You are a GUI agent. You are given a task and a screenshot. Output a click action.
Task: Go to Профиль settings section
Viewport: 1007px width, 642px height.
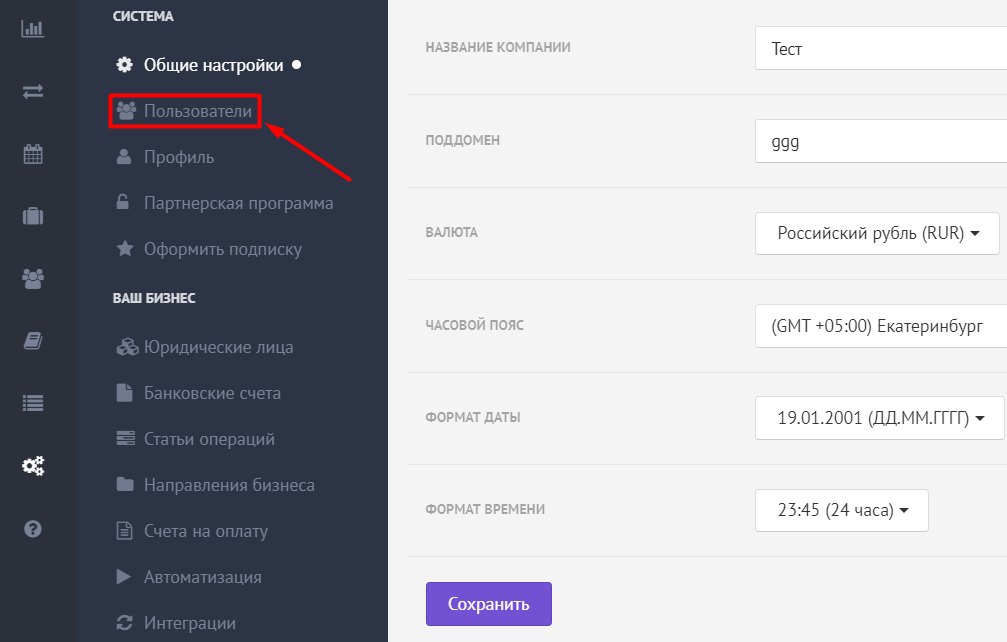(178, 157)
